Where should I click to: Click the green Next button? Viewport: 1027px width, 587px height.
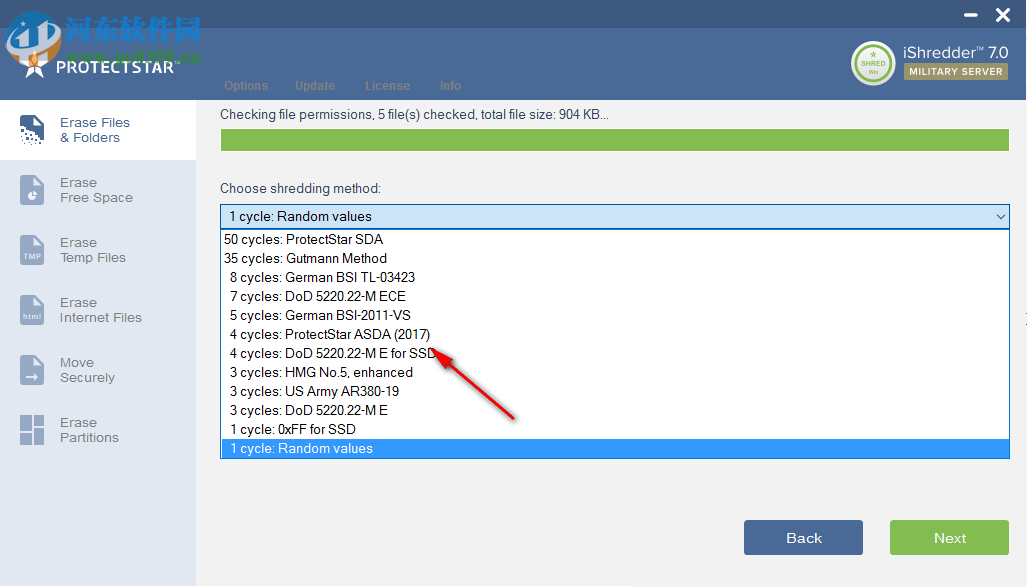[x=949, y=538]
